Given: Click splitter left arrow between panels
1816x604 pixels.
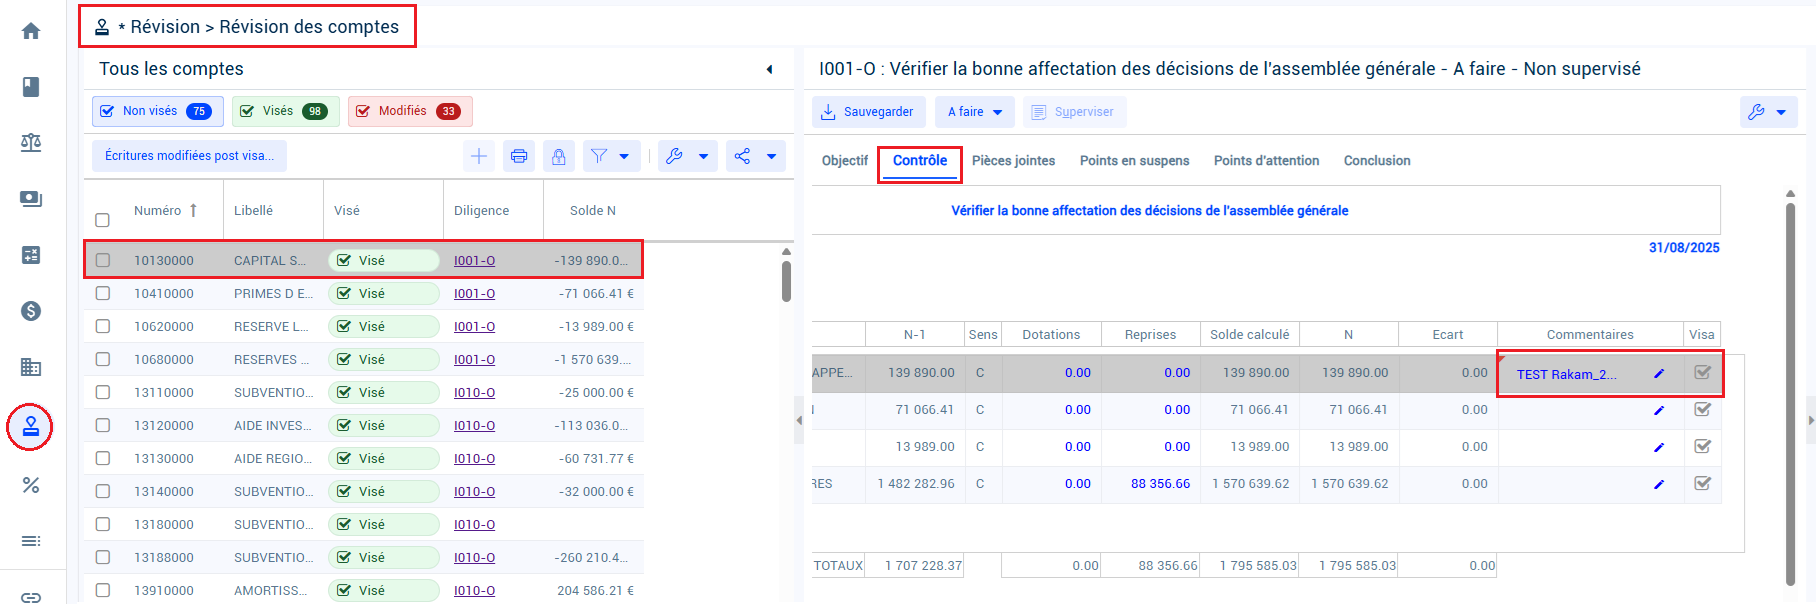Looking at the screenshot, I should point(799,420).
